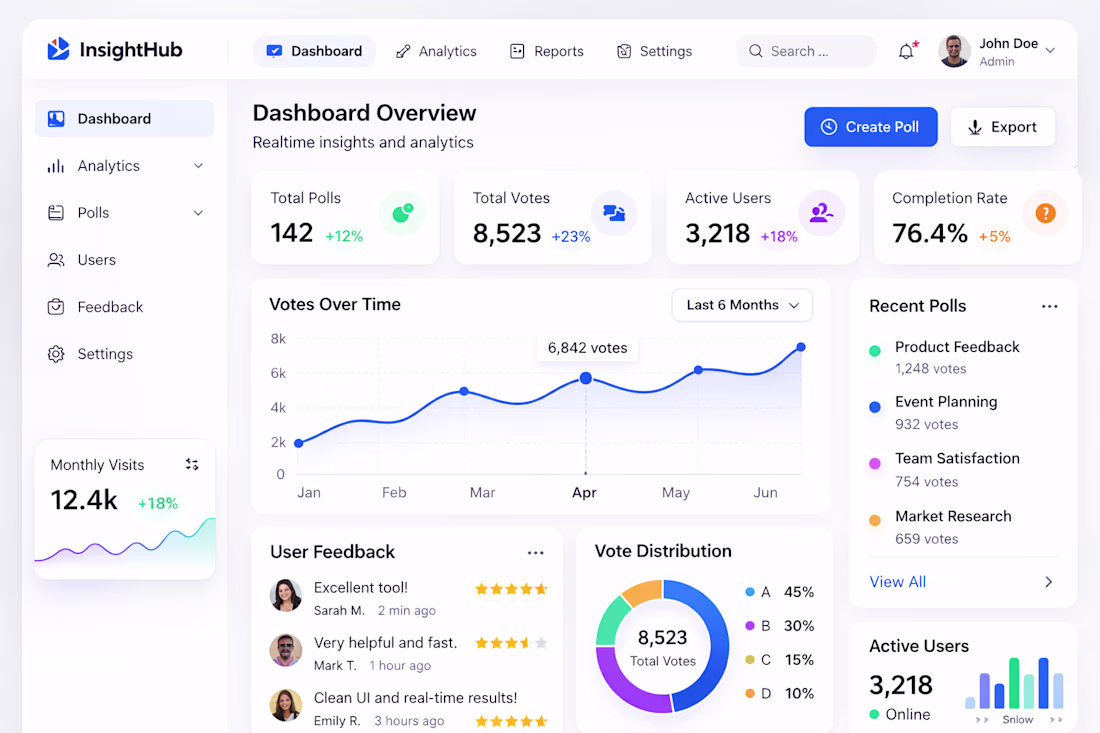Click the star rating for Very helpful and fast.
This screenshot has width=1100, height=733.
511,643
